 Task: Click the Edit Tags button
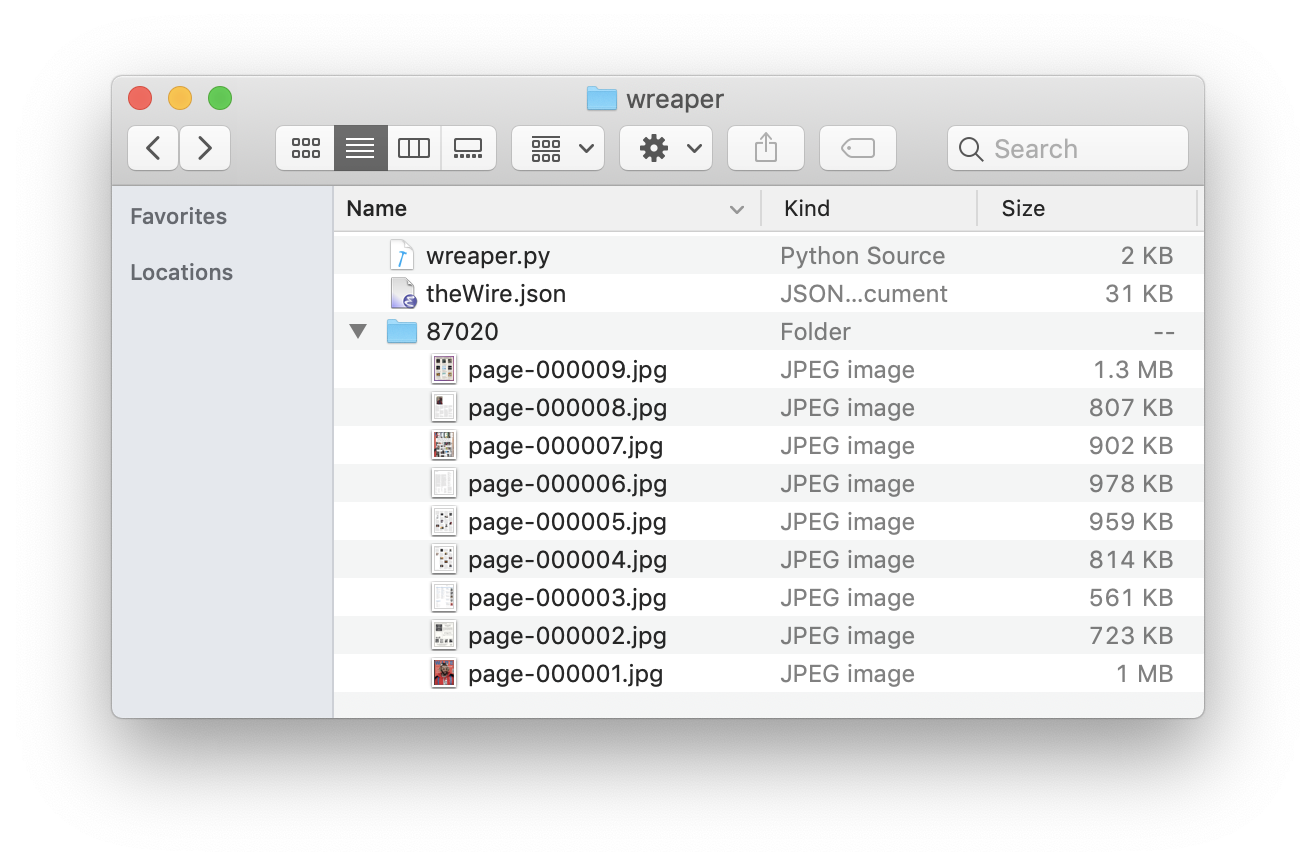coord(857,148)
